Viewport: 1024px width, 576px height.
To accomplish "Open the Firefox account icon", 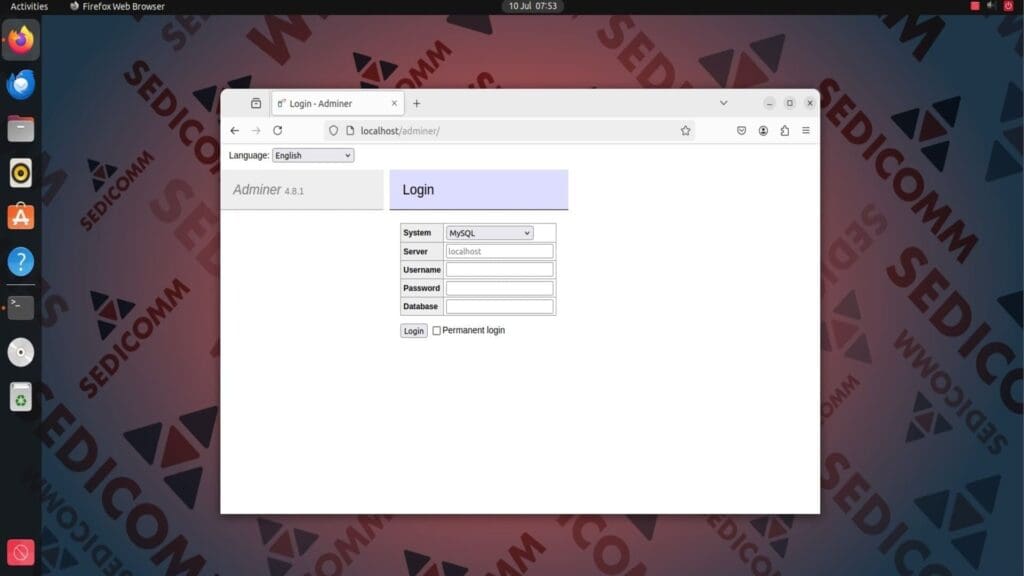I will click(x=763, y=130).
